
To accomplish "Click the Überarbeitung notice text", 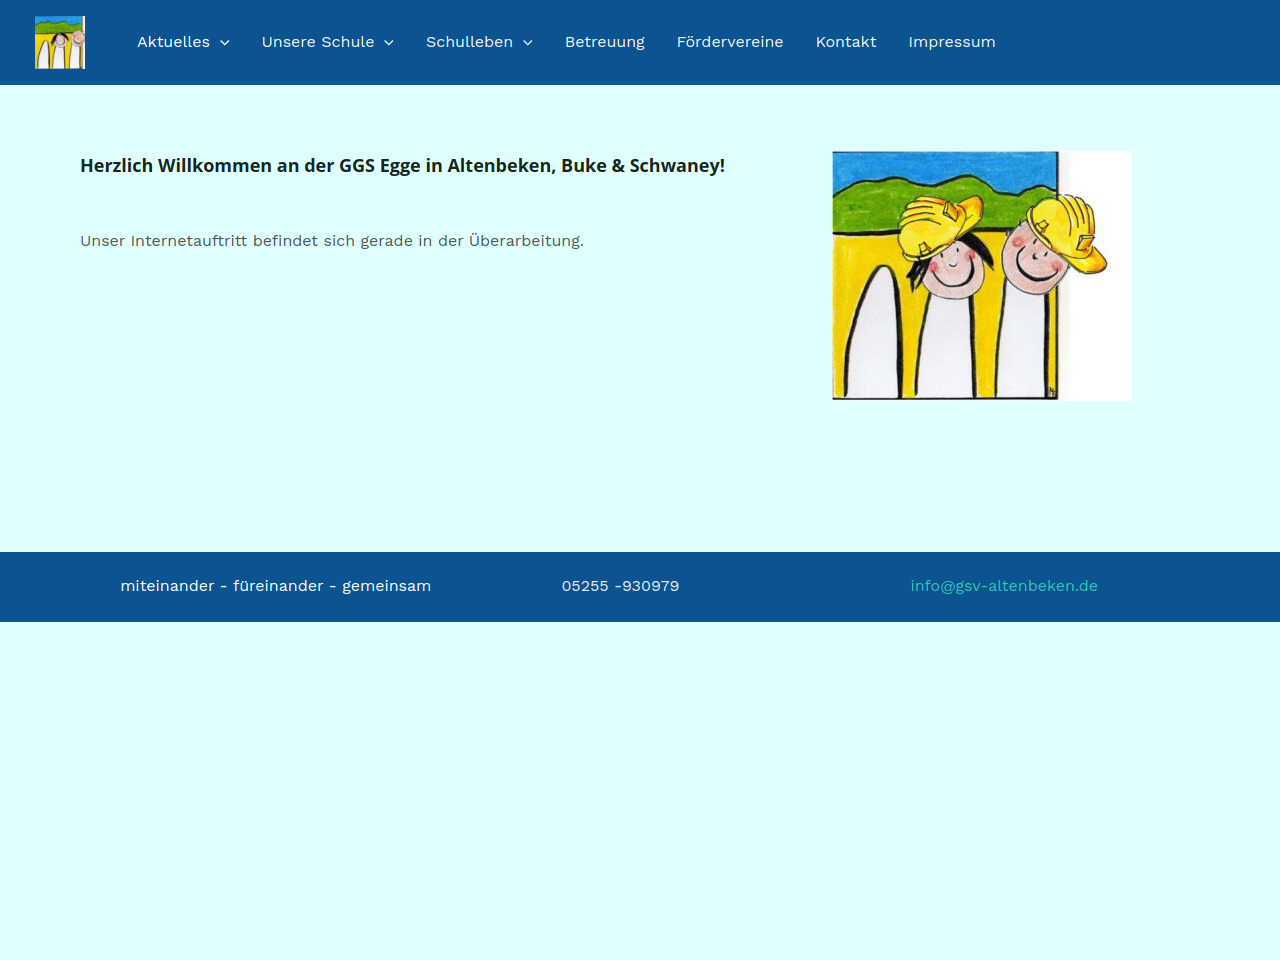I will [331, 241].
